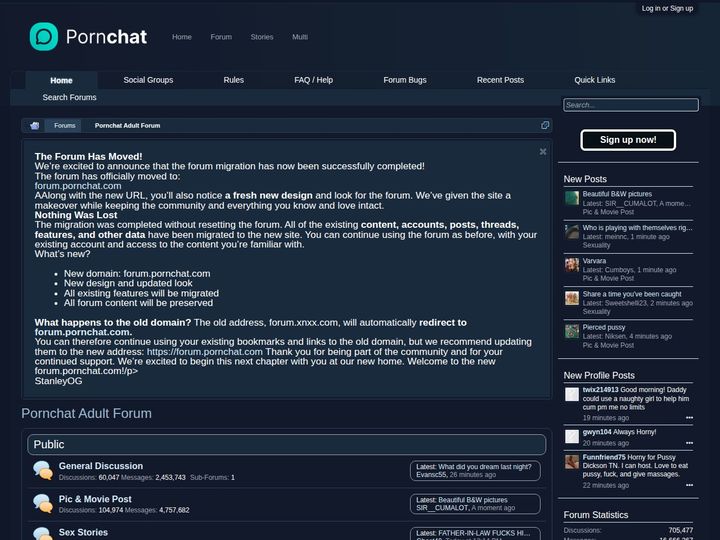The image size is (720, 540).
Task: Open Evansc55 user link
Action: coord(431,475)
